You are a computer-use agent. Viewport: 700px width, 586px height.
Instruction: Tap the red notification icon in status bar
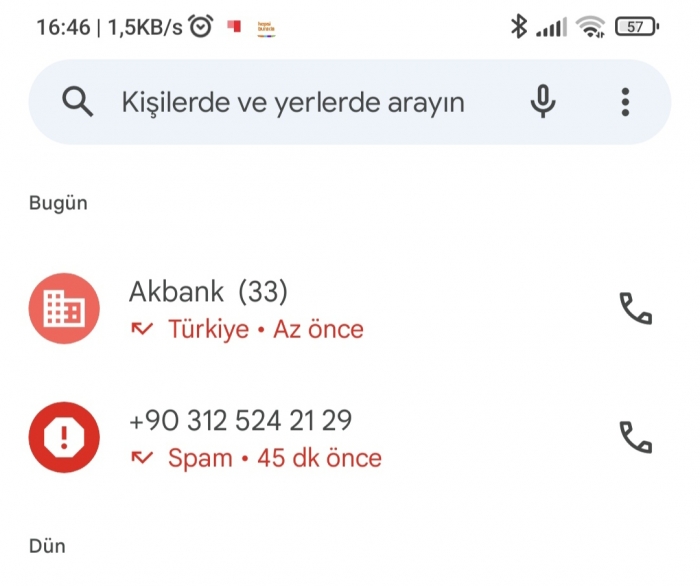pos(234,26)
